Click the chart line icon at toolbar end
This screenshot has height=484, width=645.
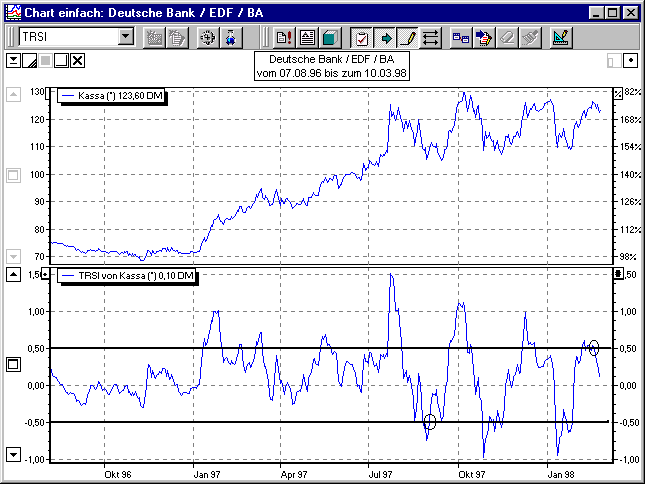(560, 37)
